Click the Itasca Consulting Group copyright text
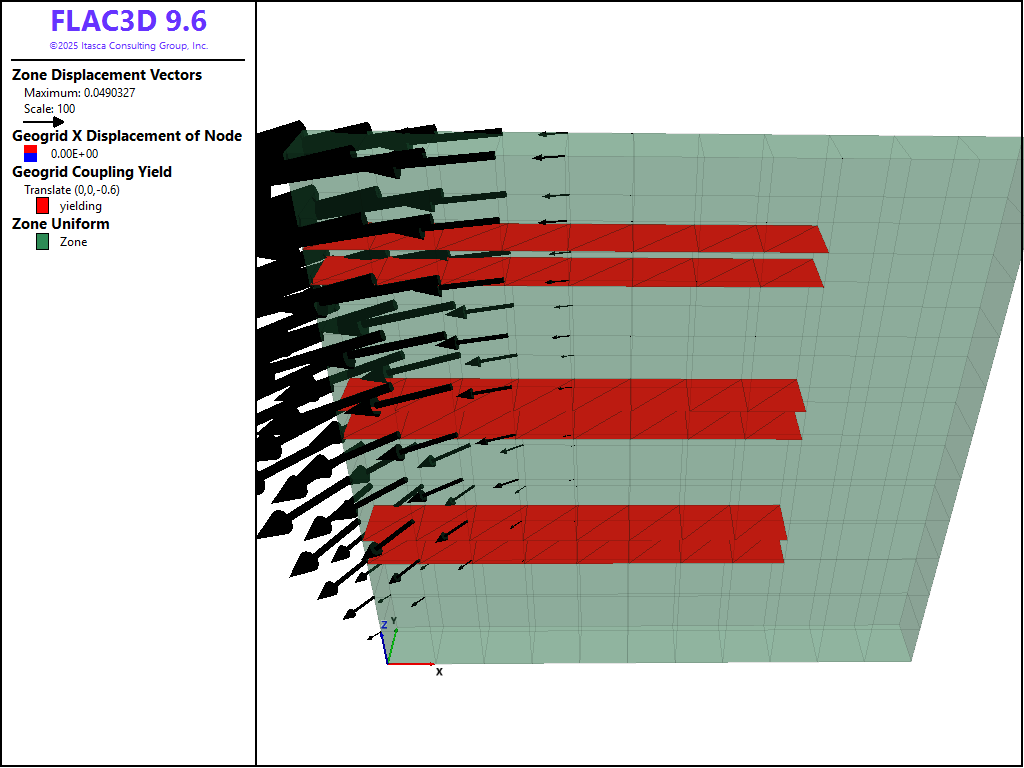This screenshot has width=1024, height=768. click(x=128, y=46)
